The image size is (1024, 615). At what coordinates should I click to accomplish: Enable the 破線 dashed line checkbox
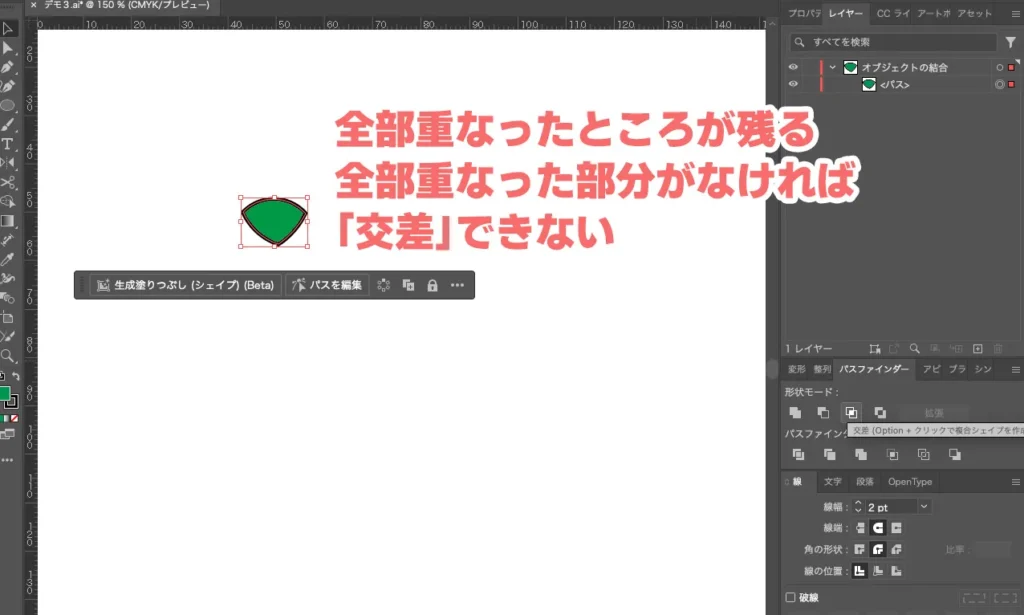coord(793,597)
